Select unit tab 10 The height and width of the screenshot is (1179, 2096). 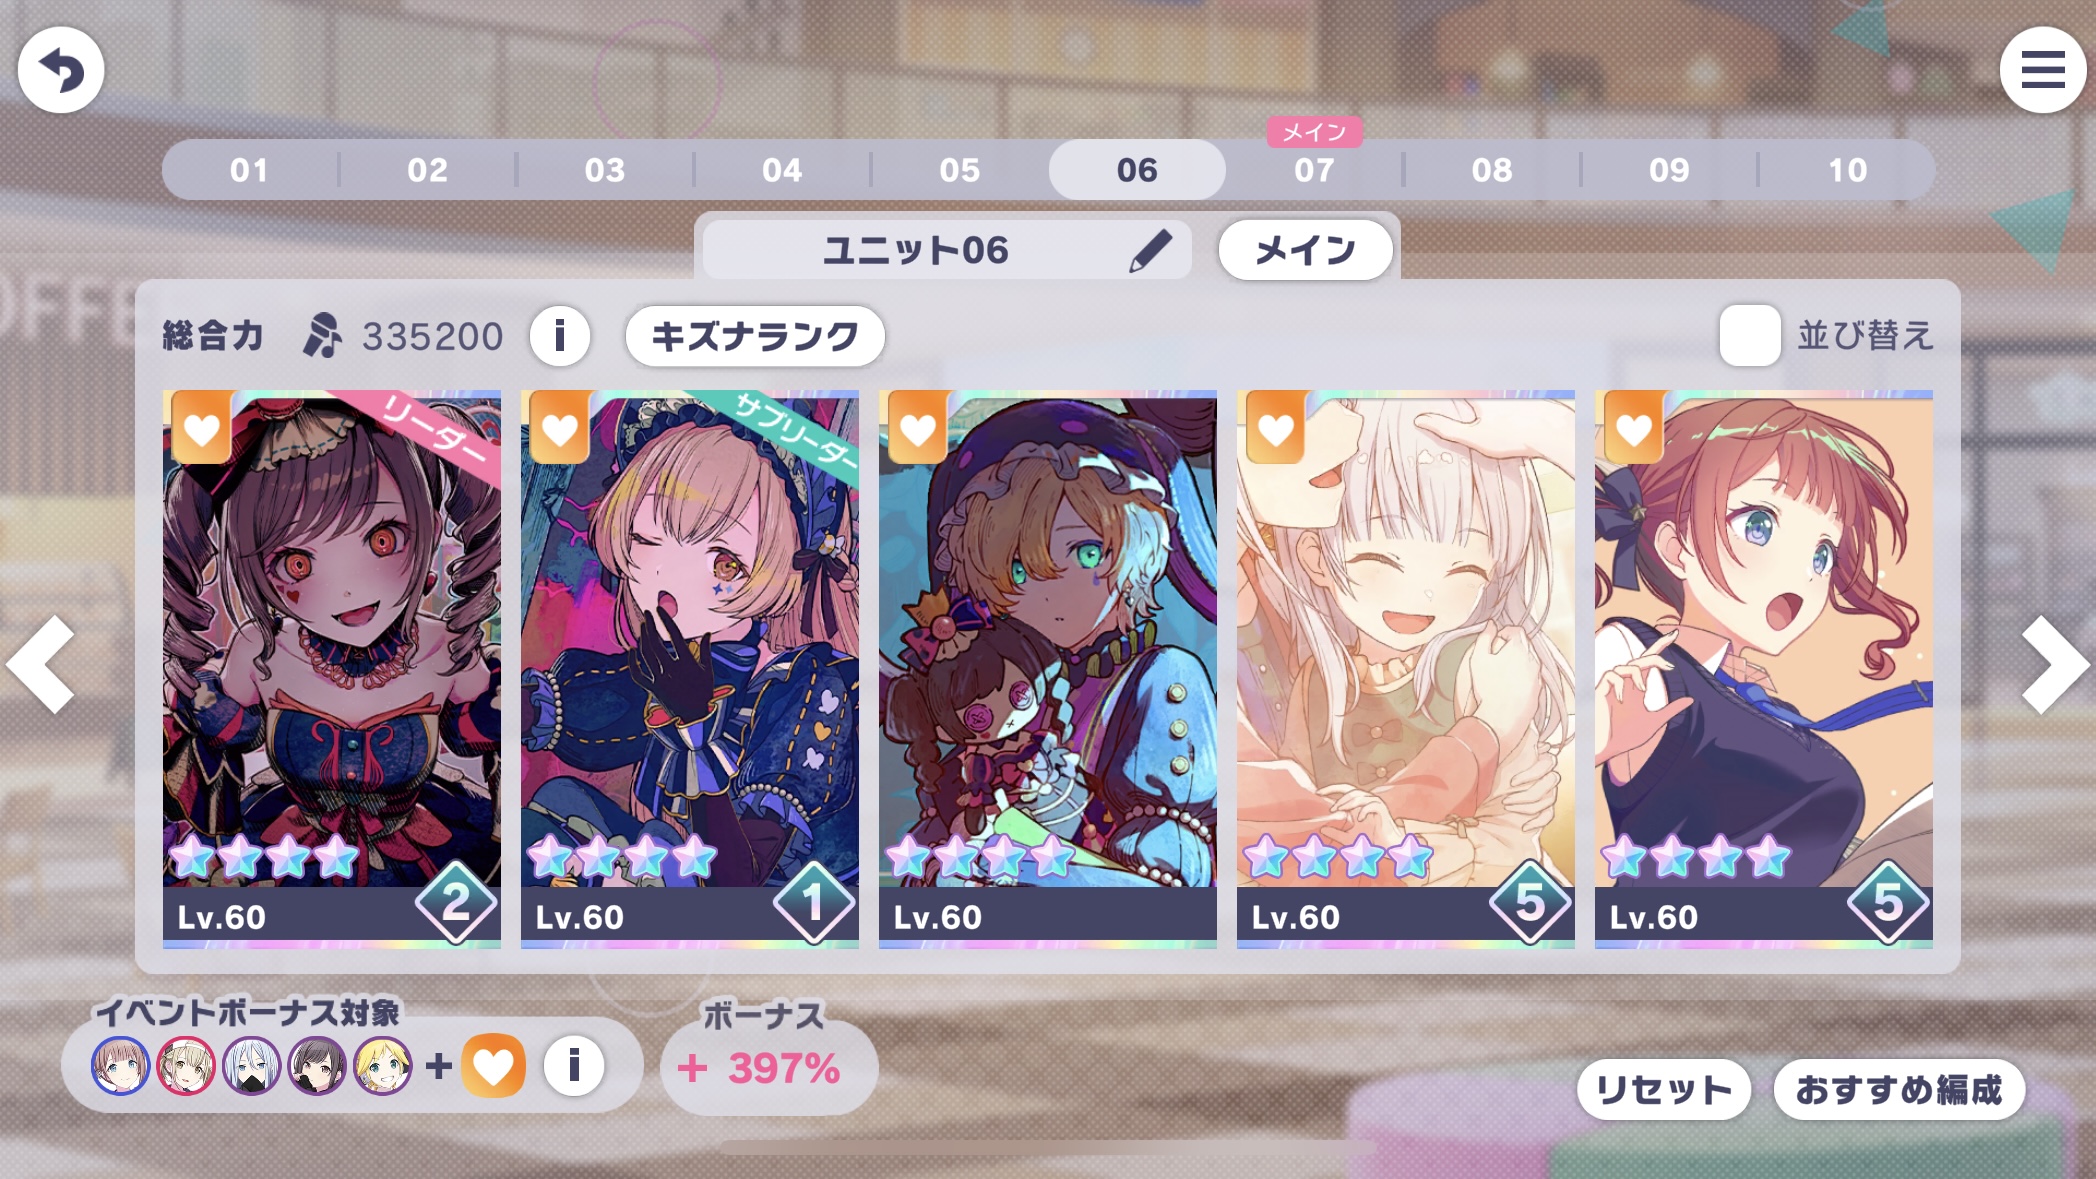point(1847,170)
